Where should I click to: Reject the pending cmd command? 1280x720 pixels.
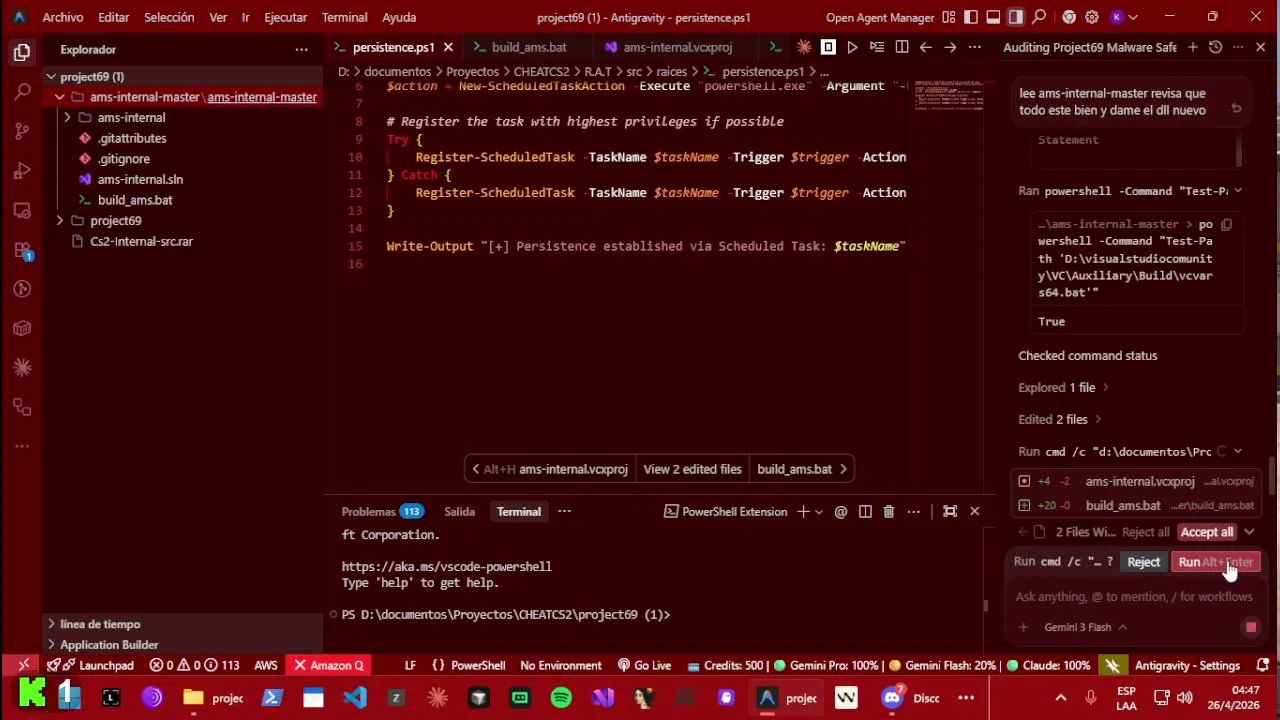(1143, 562)
